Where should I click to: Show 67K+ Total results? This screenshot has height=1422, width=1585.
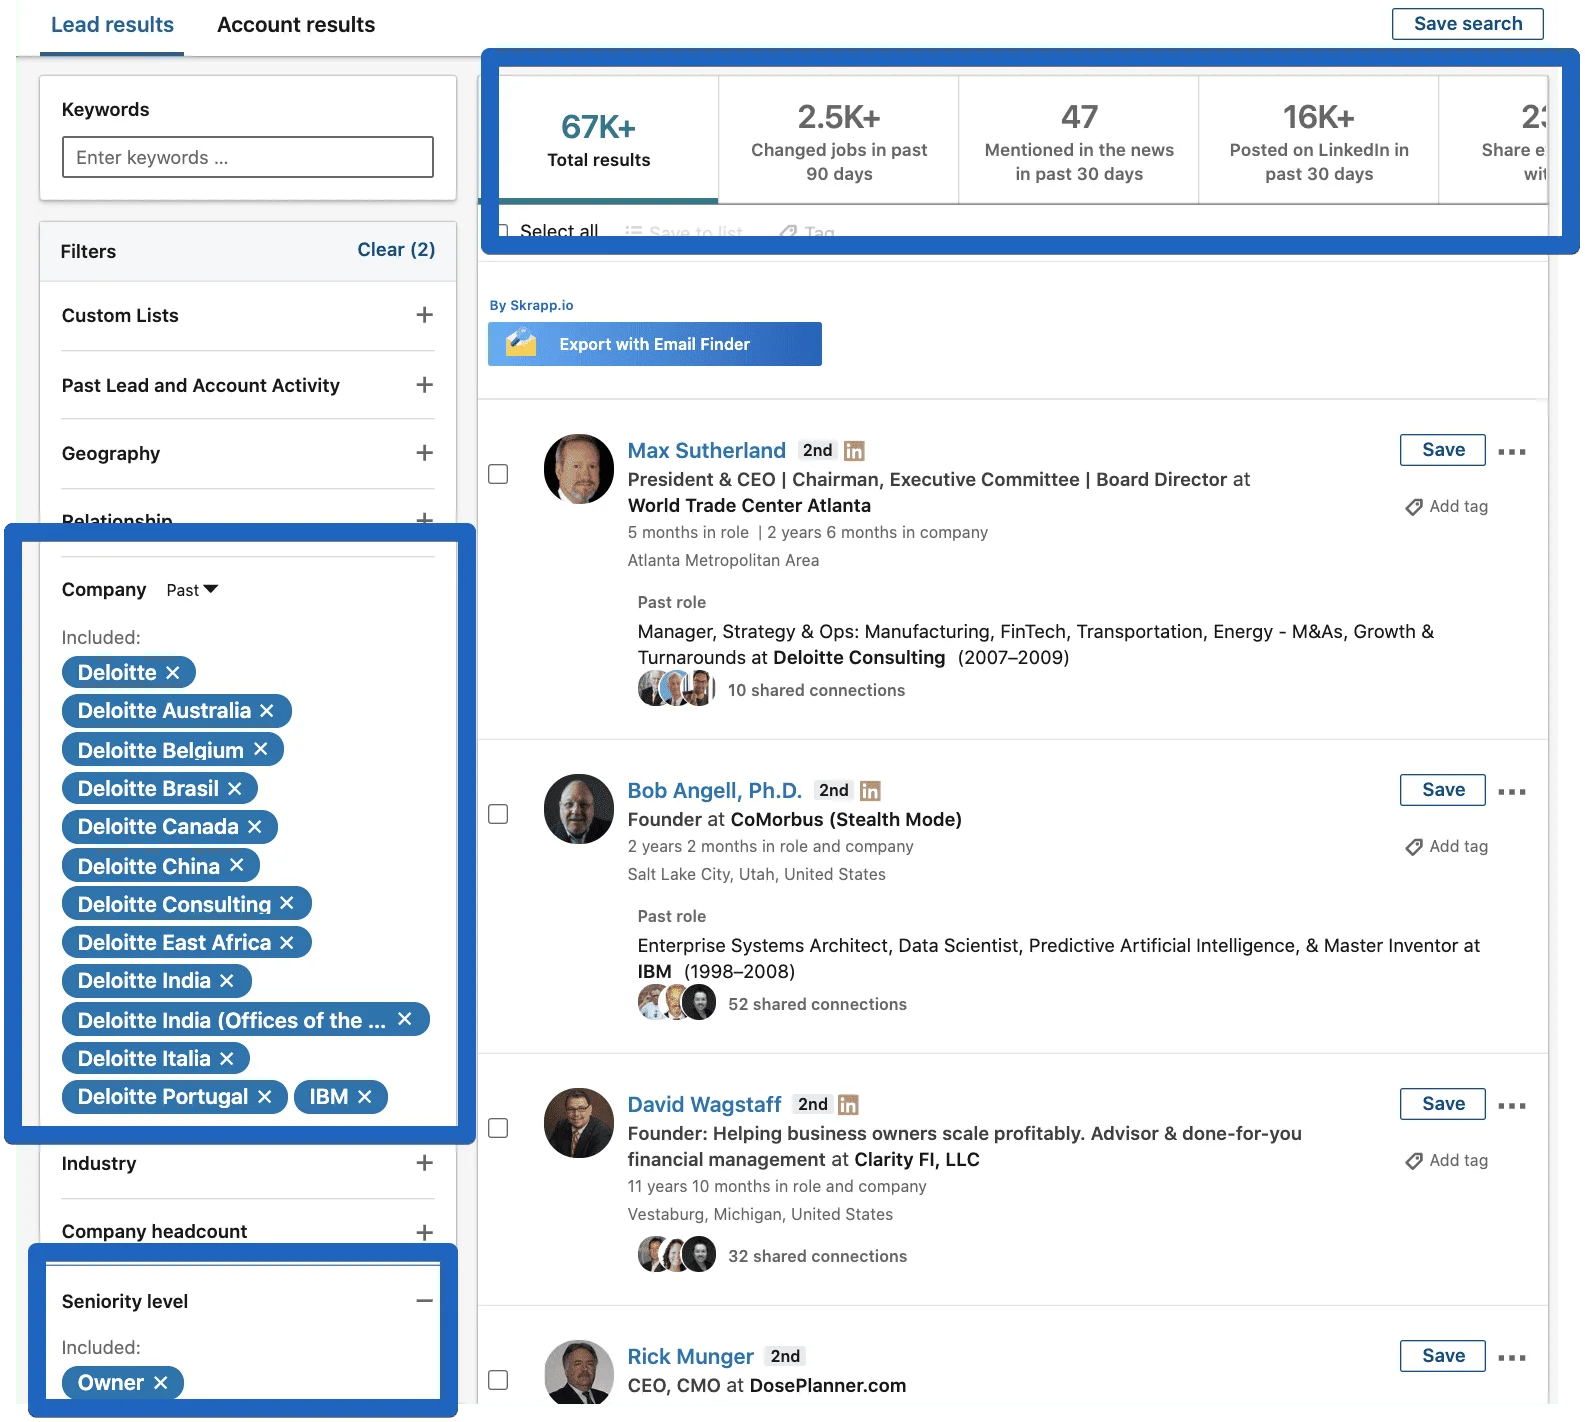(x=598, y=140)
